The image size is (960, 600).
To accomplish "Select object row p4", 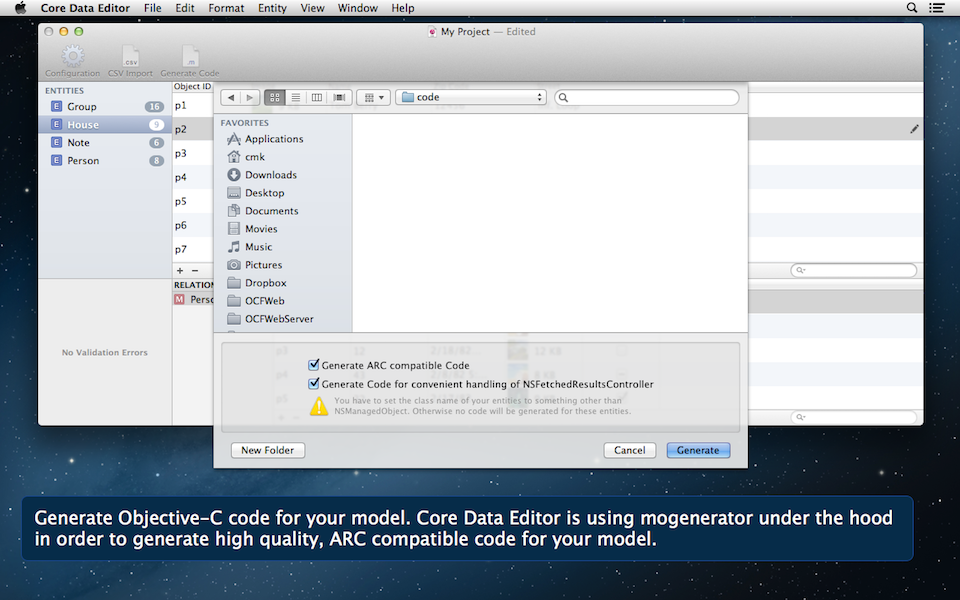I will coord(193,178).
